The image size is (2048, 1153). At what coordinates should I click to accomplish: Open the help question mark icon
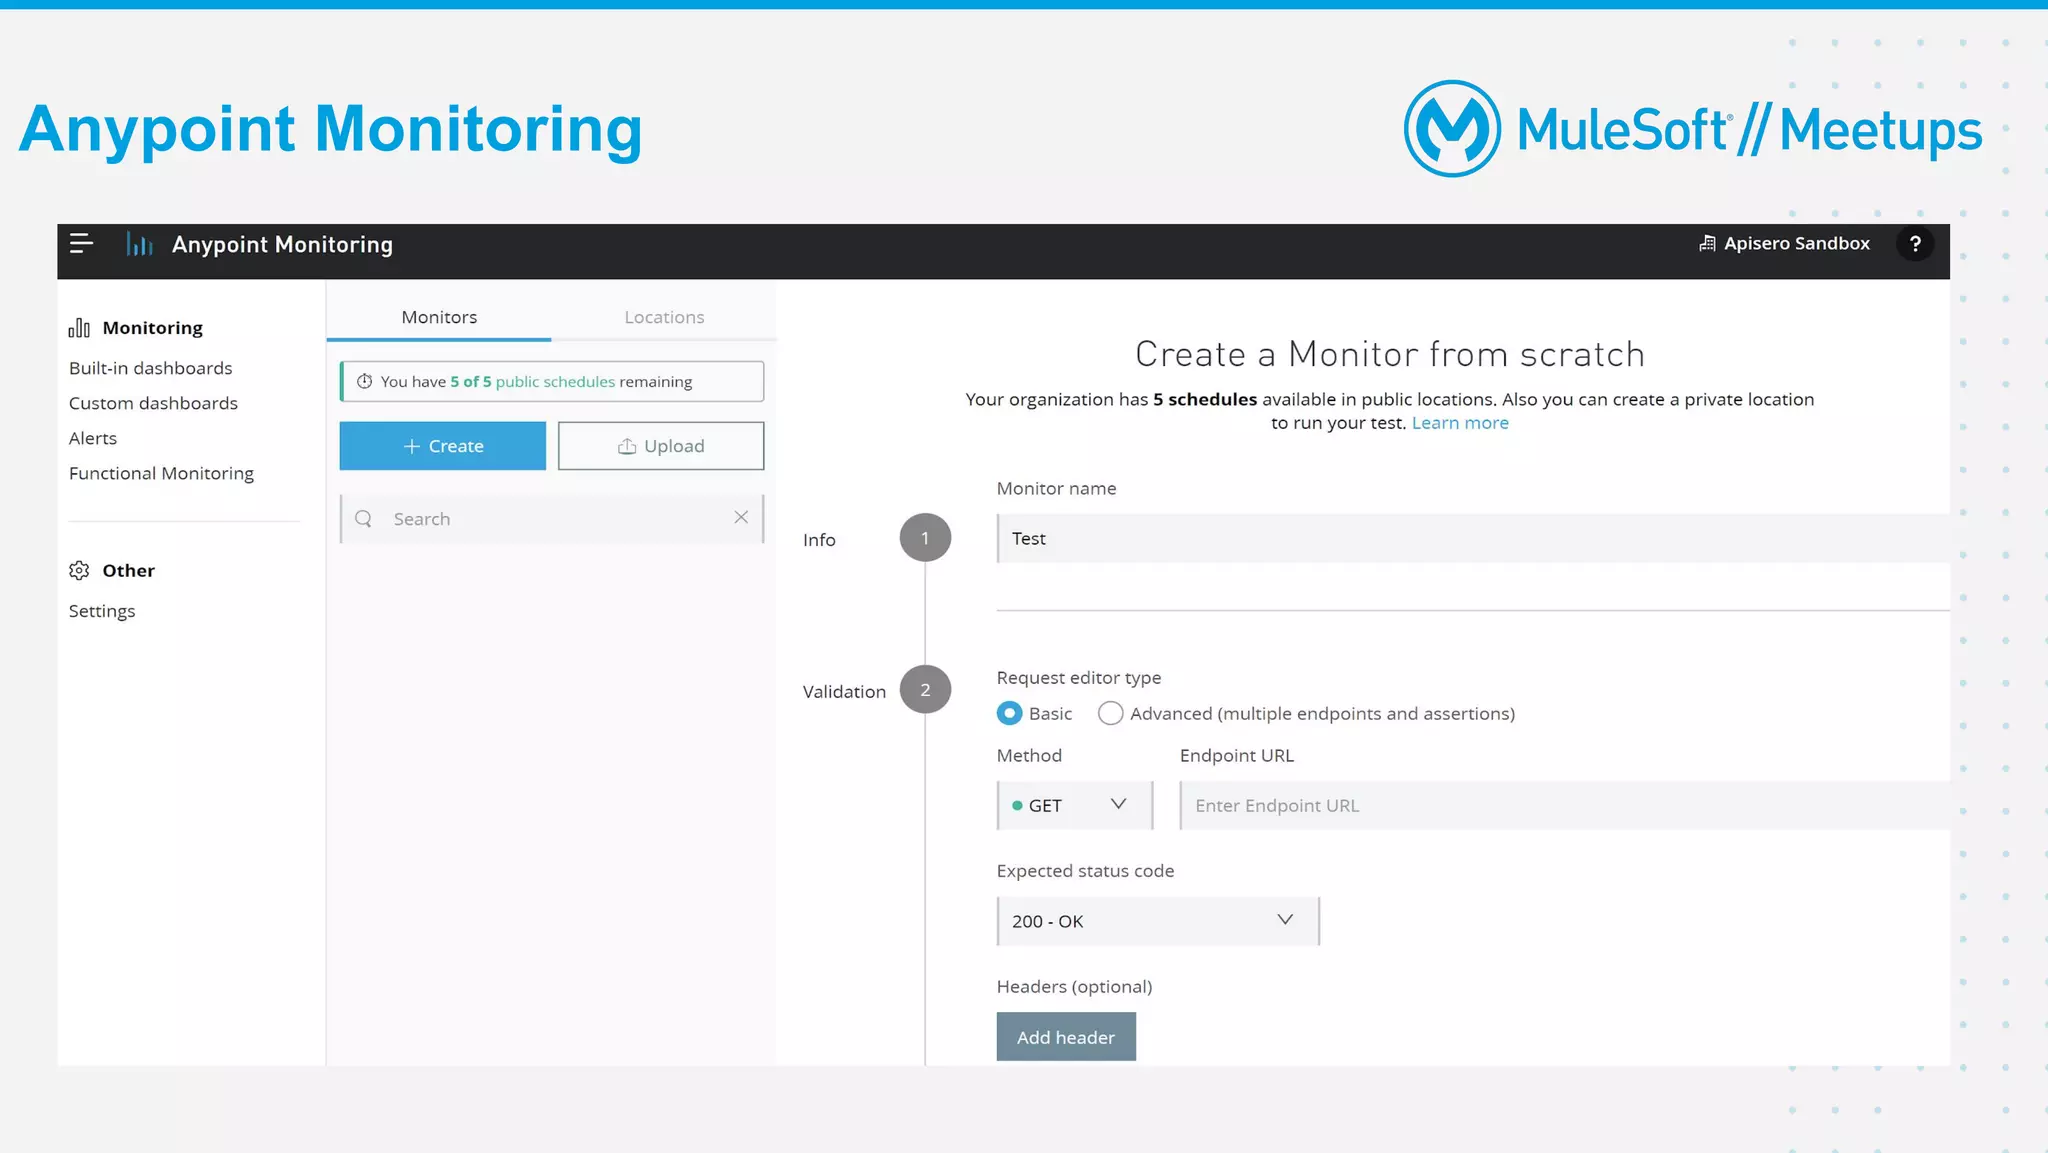[1914, 244]
